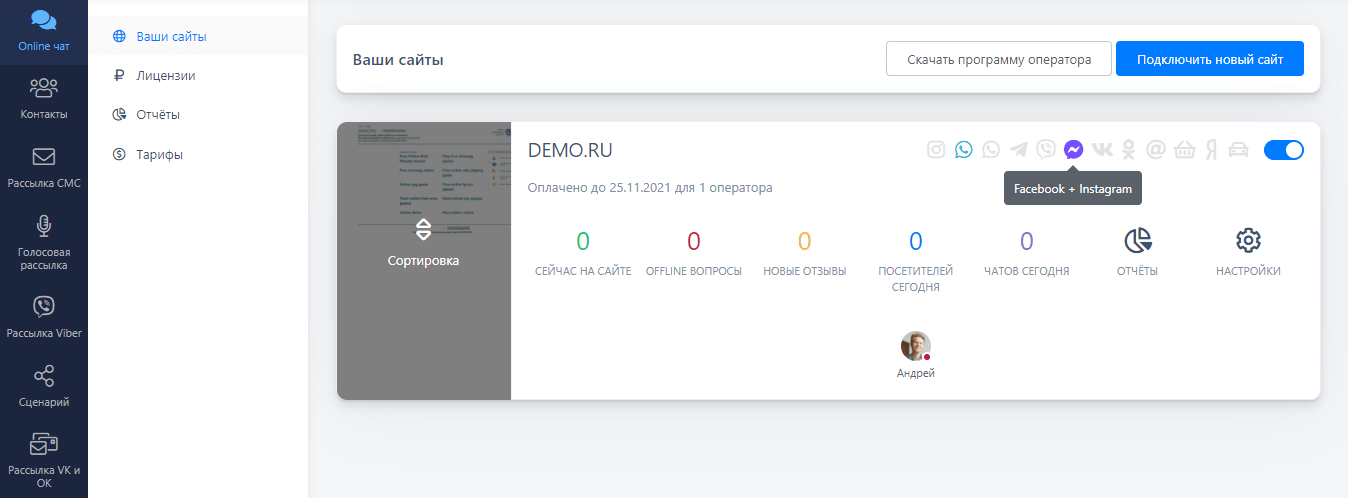Click the Yandex Я channel icon
The image size is (1348, 498).
pyautogui.click(x=1211, y=150)
